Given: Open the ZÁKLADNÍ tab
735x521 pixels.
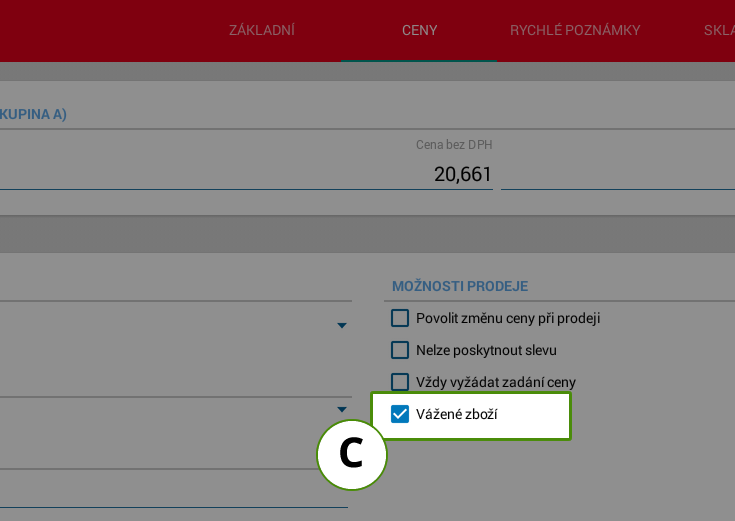Looking at the screenshot, I should (x=262, y=30).
